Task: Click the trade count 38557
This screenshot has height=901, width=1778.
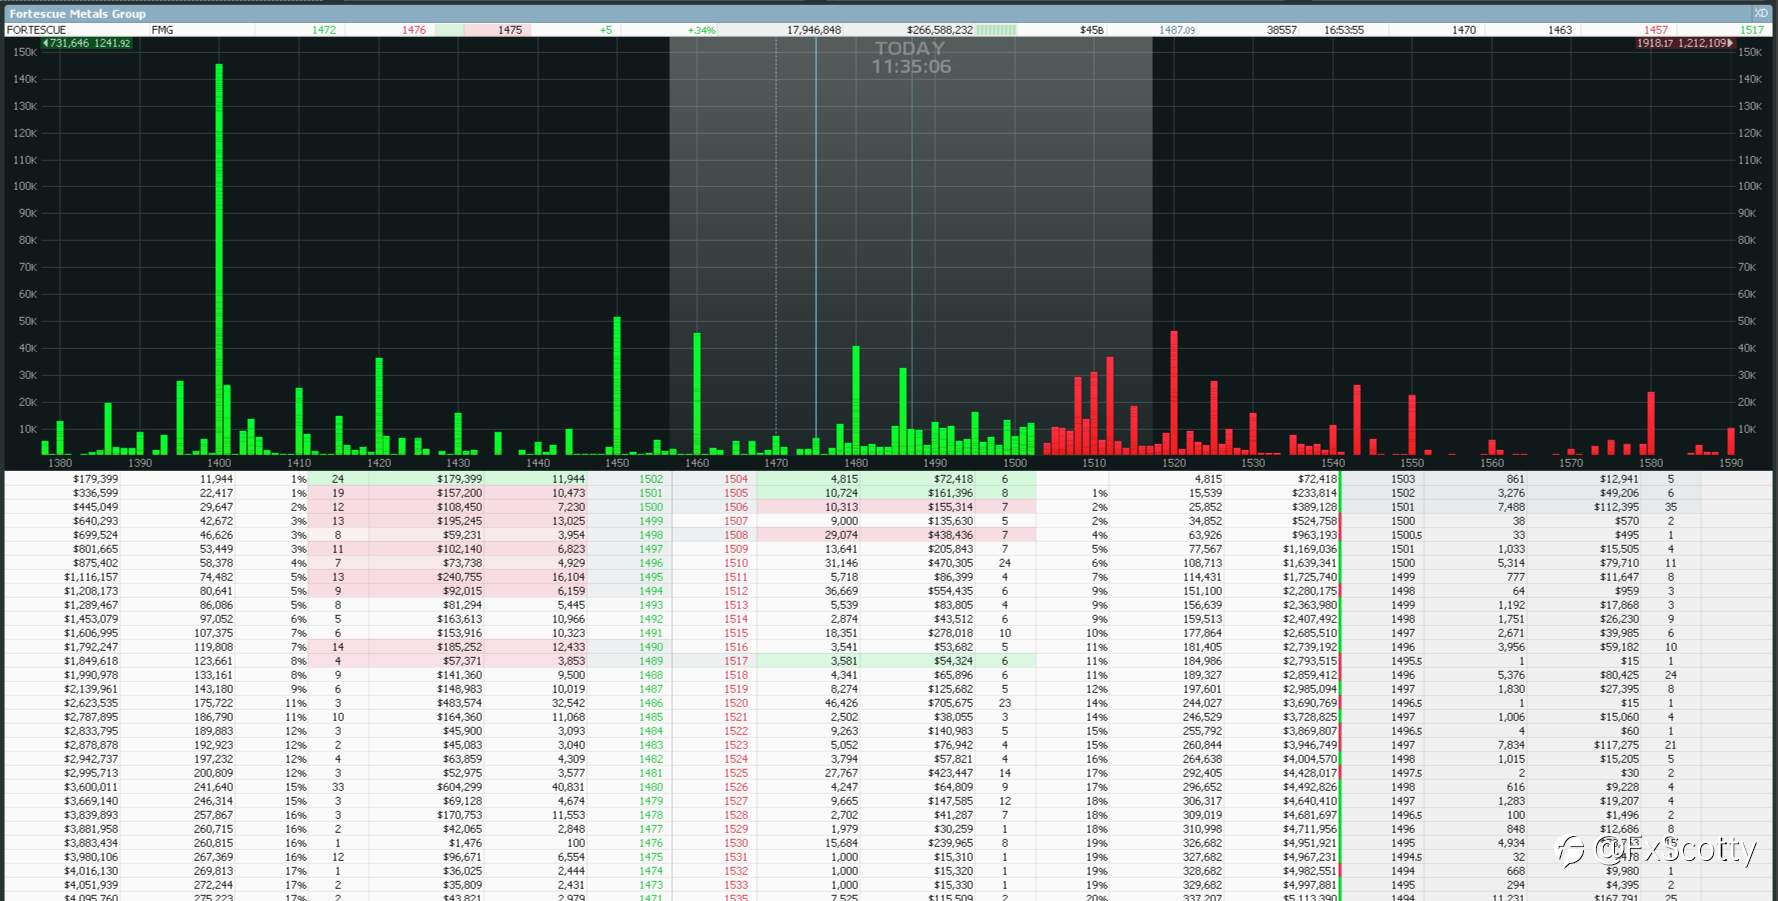Action: [1281, 30]
